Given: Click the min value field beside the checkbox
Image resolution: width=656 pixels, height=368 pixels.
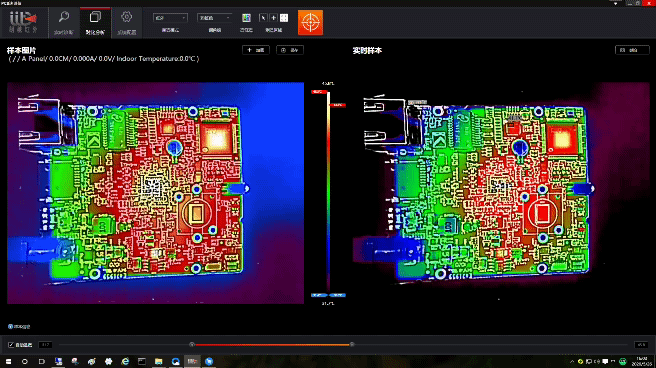Looking at the screenshot, I should (46, 345).
